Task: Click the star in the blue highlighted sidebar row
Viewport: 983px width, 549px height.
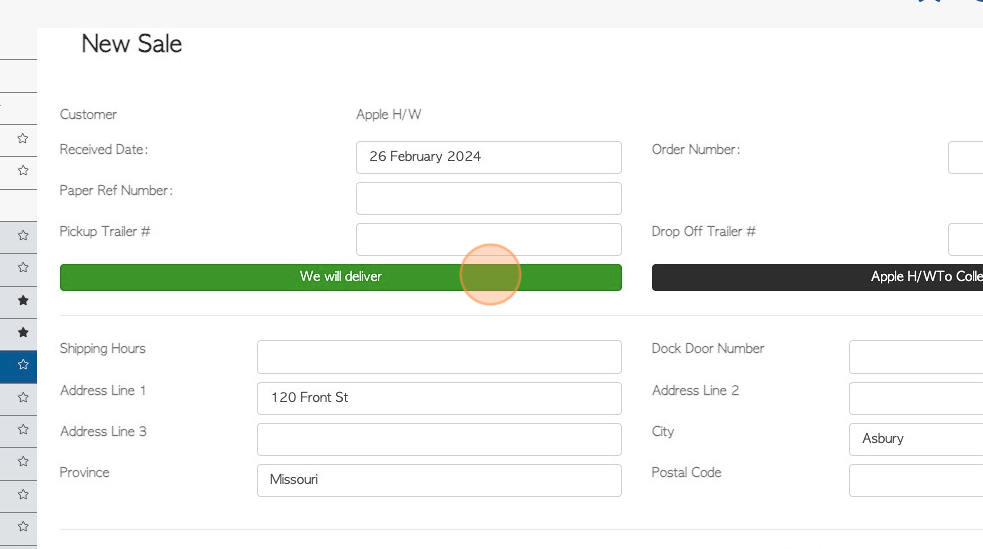Action: pos(23,365)
